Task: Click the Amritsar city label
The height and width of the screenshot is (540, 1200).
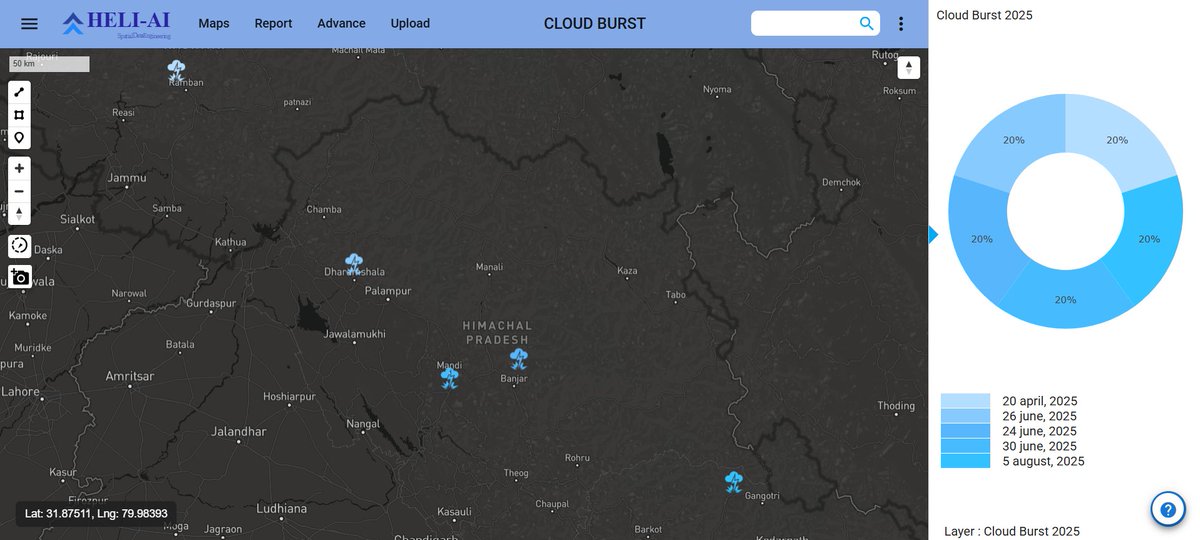Action: [130, 376]
